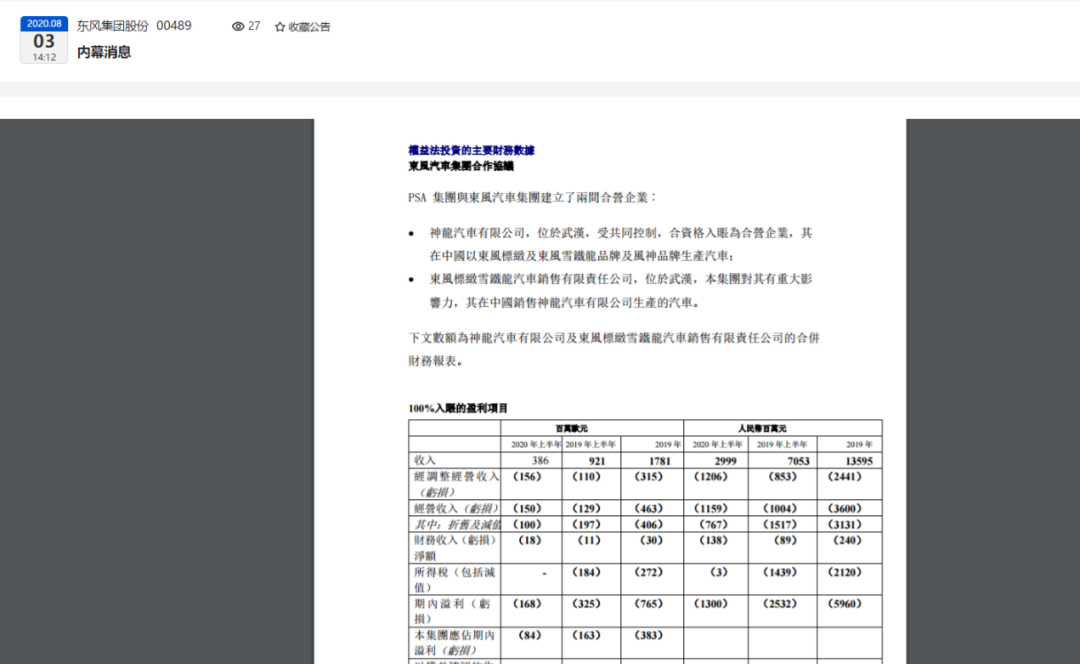Viewport: 1080px width, 664px height.
Task: Click the 期內溢利（虧損）row label
Action: (453, 611)
